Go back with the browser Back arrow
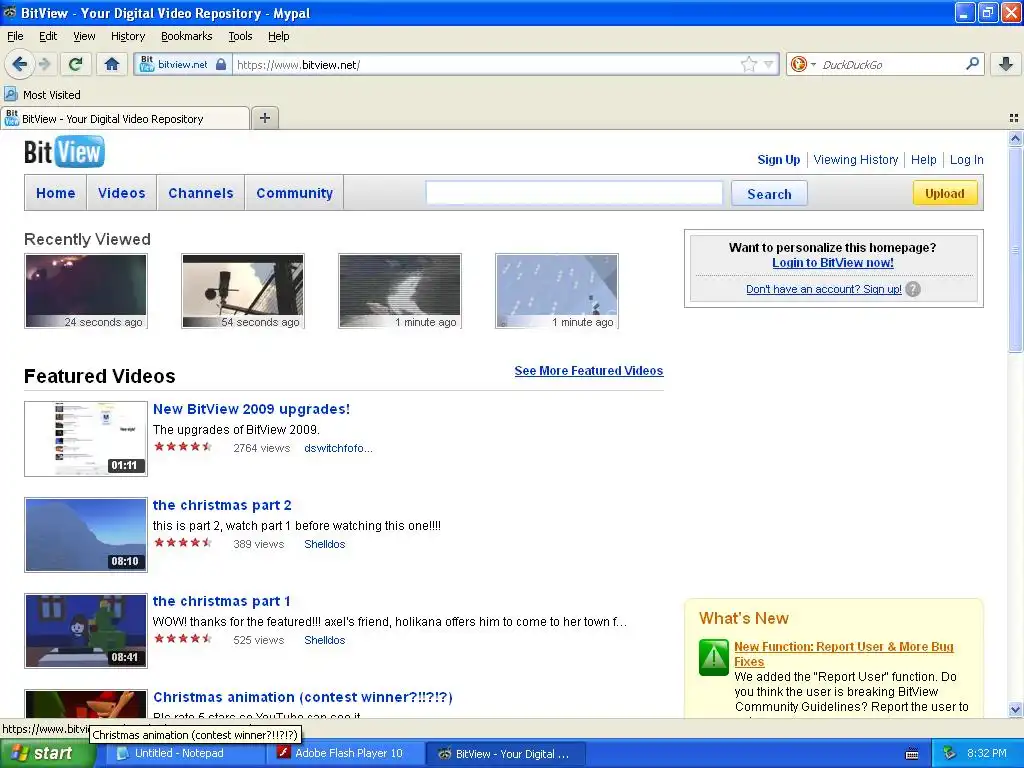 [20, 64]
